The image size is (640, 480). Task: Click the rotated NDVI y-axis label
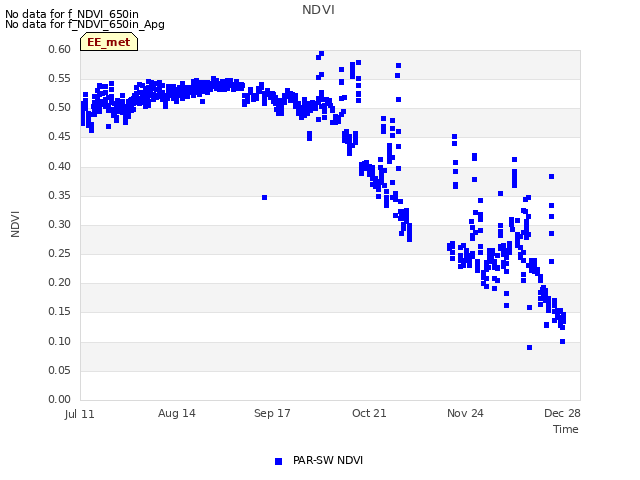pyautogui.click(x=15, y=224)
